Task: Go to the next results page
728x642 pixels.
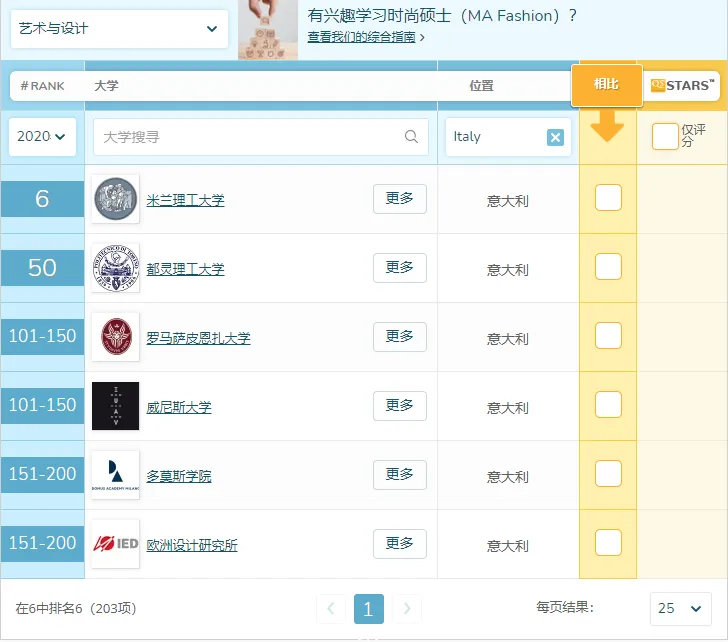Action: point(407,609)
